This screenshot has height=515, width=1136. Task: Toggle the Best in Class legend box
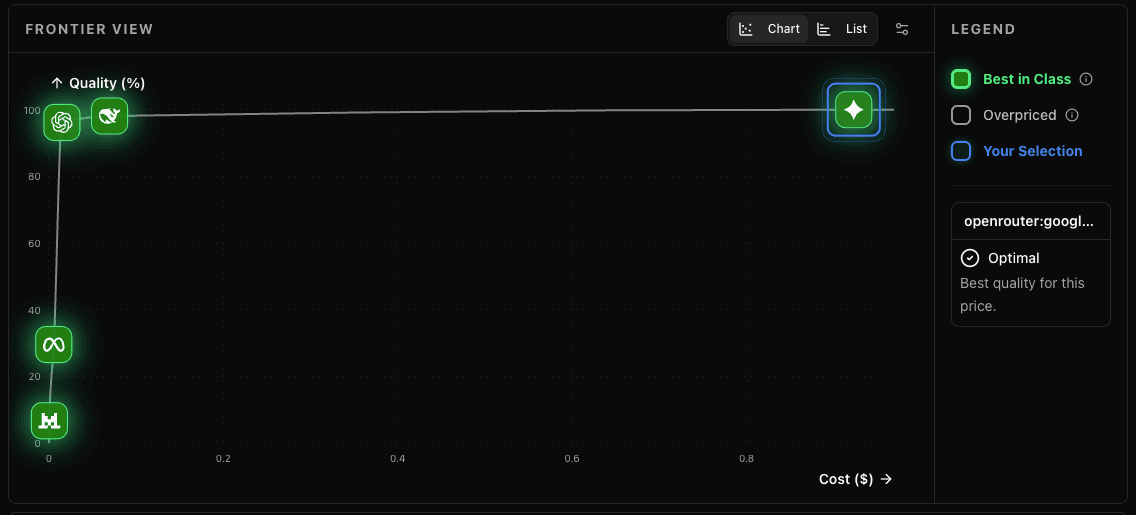[961, 79]
